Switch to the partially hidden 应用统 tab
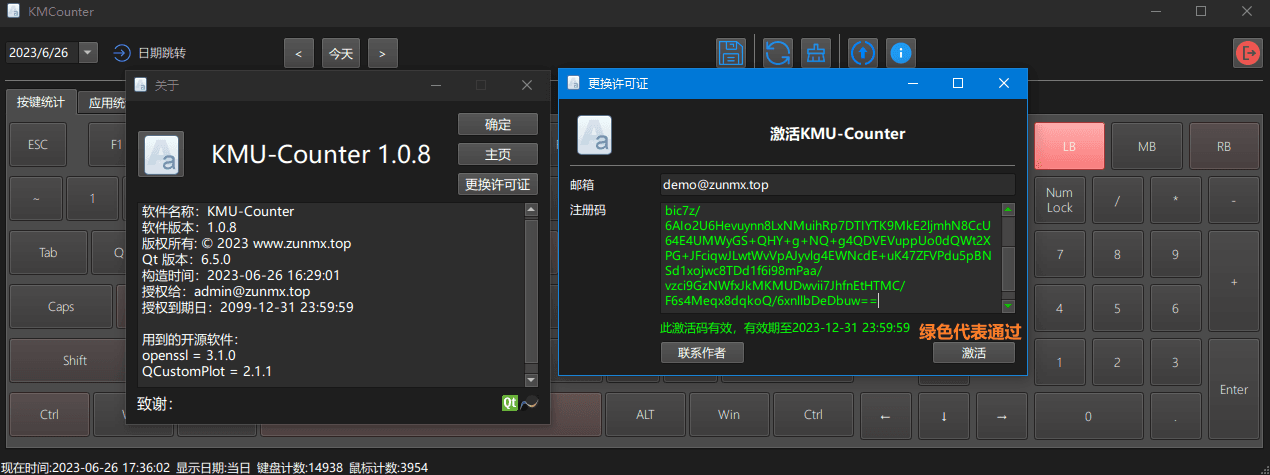Viewport: 1270px width, 475px height. 103,103
